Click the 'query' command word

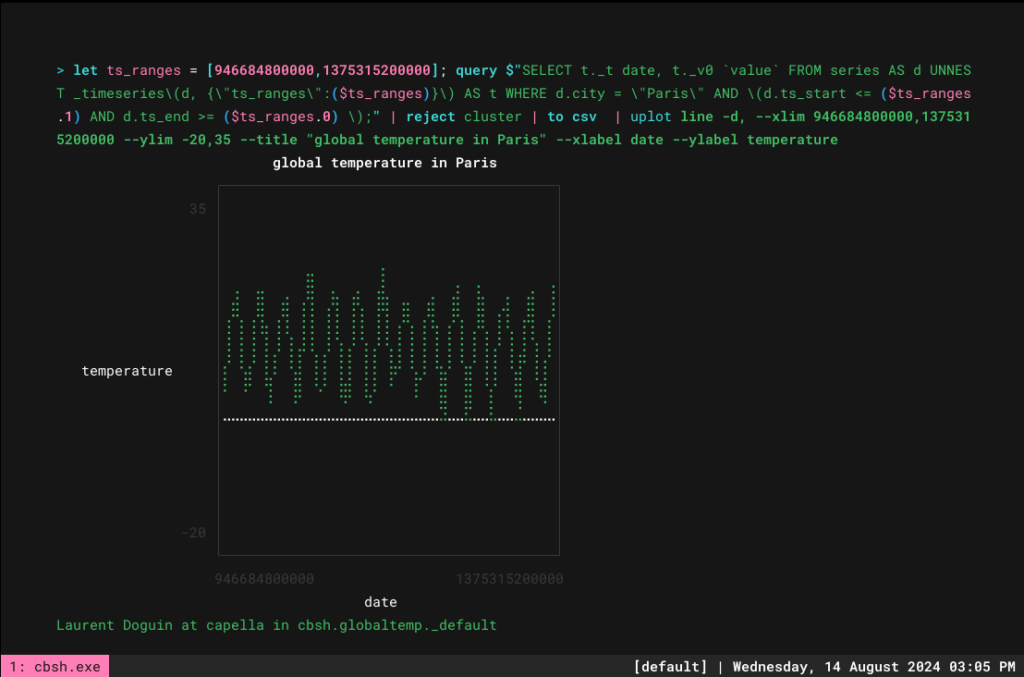click(476, 70)
